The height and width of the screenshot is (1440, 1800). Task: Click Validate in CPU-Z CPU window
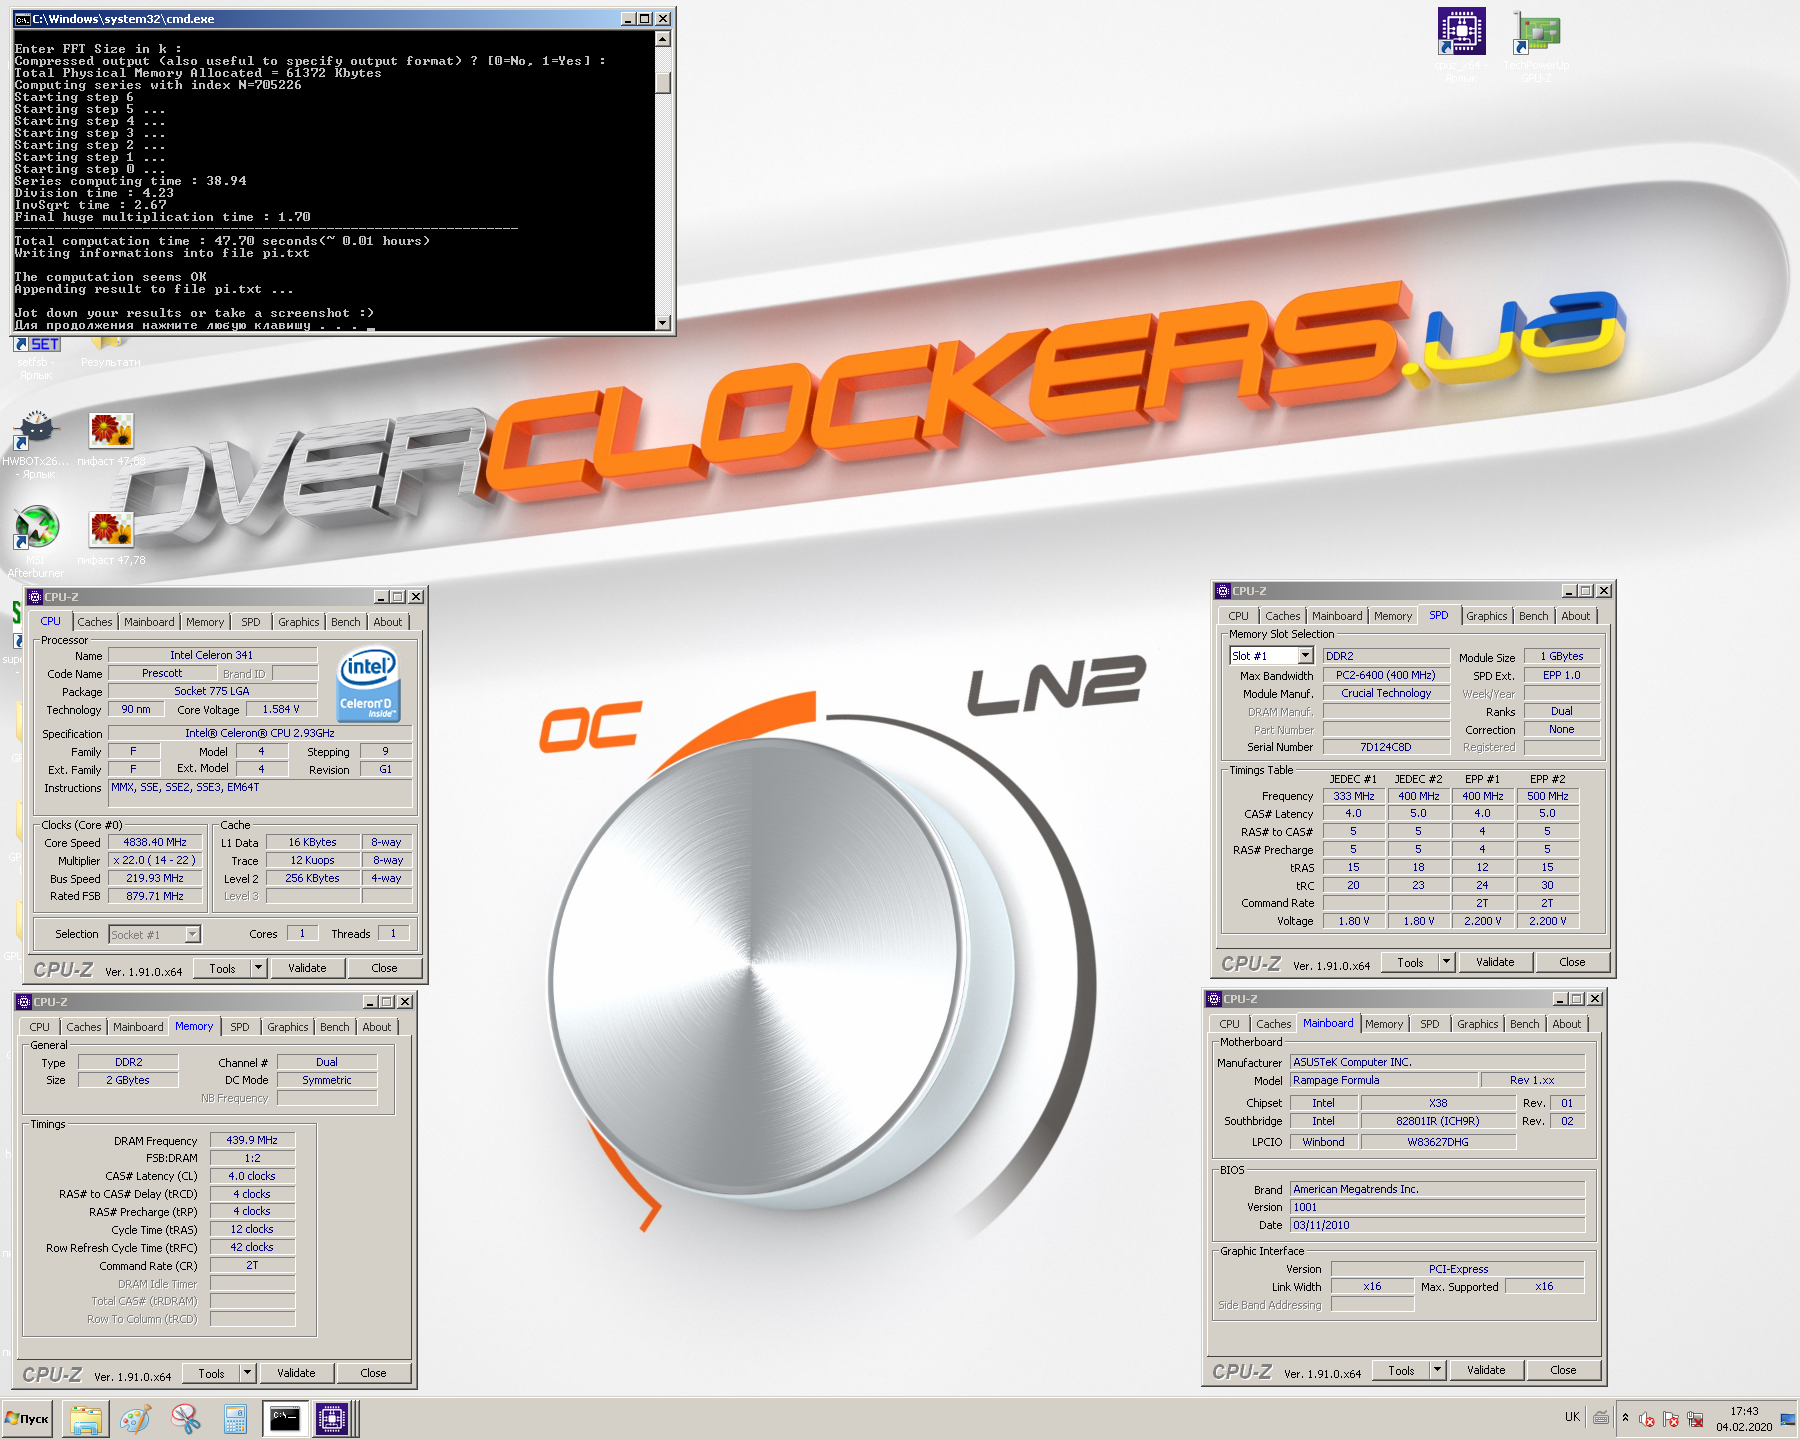[x=307, y=968]
